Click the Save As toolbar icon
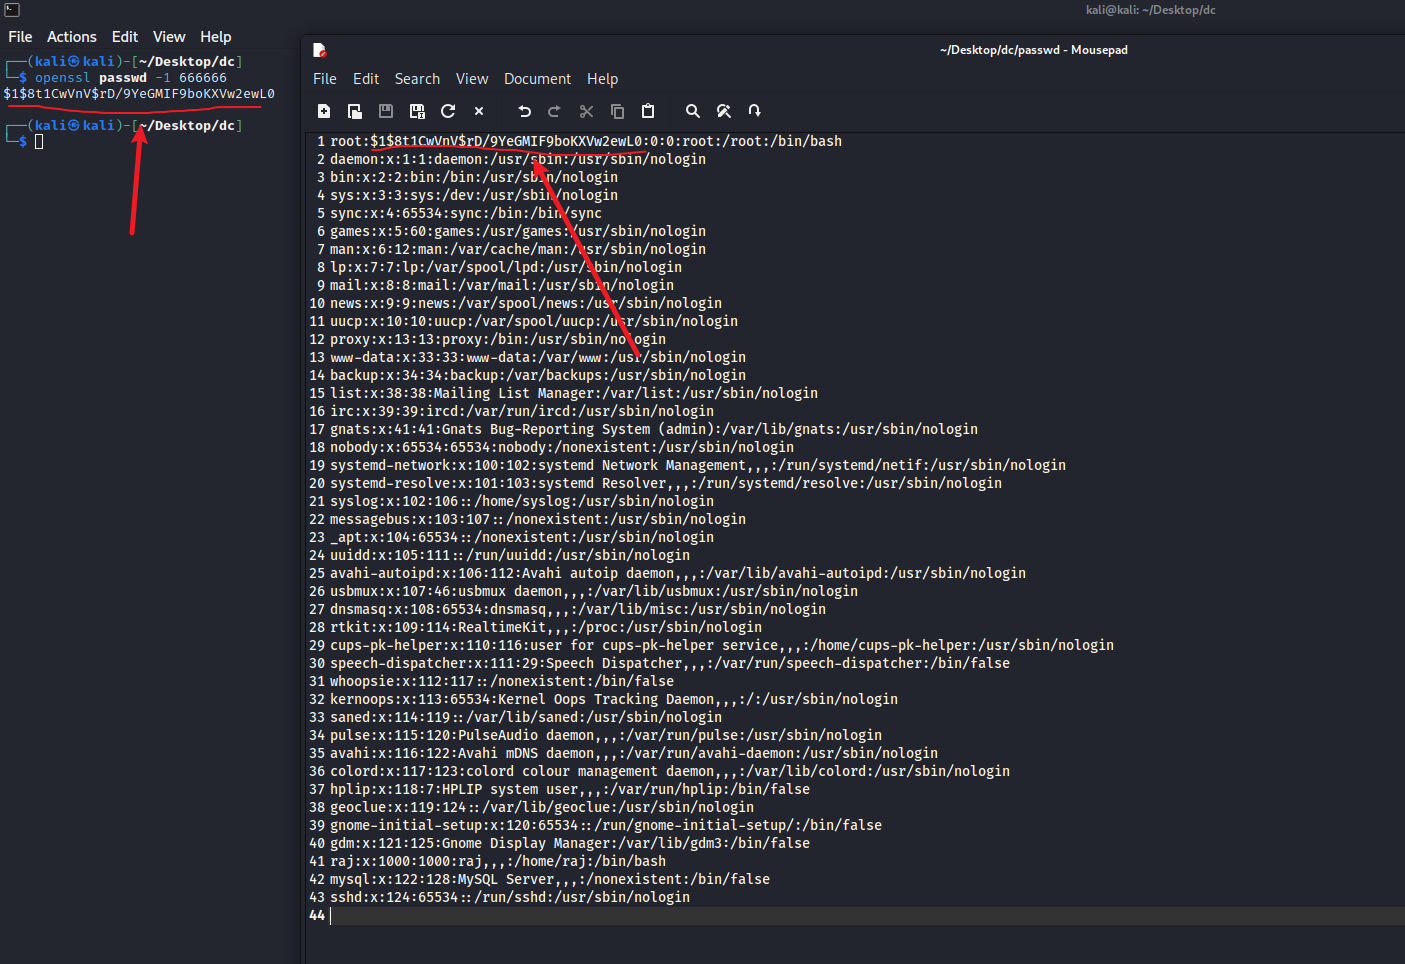1405x964 pixels. pos(417,111)
